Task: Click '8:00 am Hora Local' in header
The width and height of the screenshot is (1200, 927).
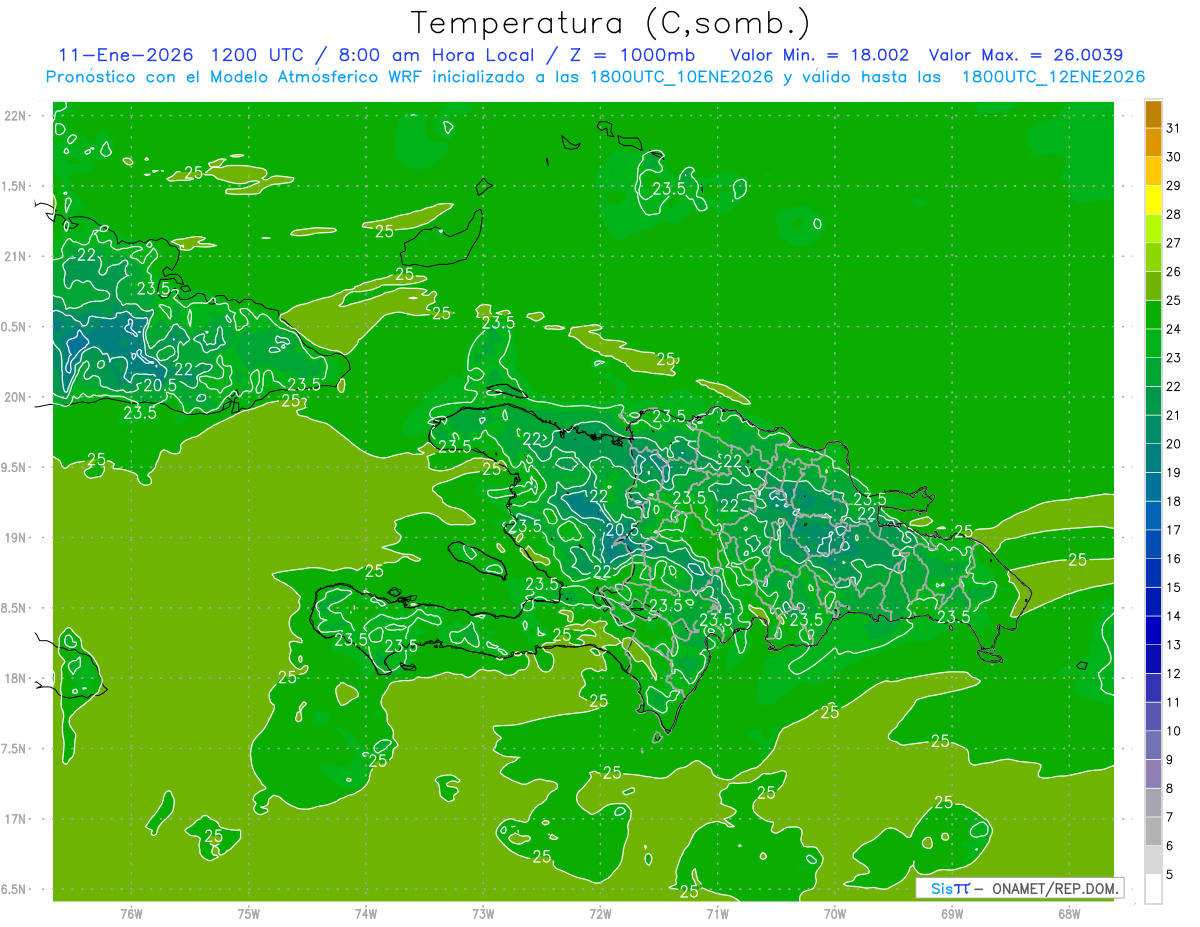Action: click(439, 55)
